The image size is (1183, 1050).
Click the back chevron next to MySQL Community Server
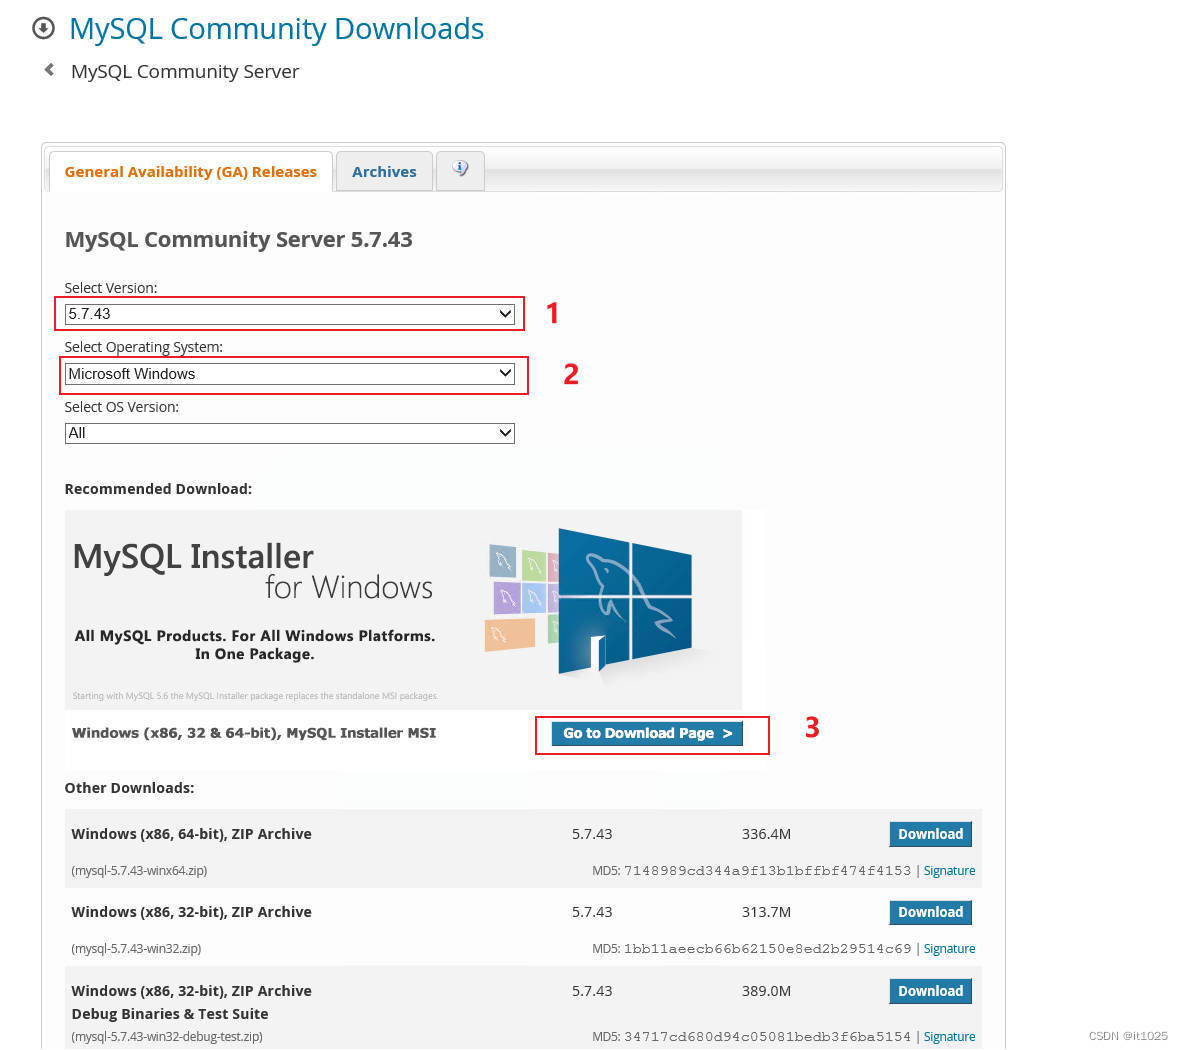tap(49, 69)
